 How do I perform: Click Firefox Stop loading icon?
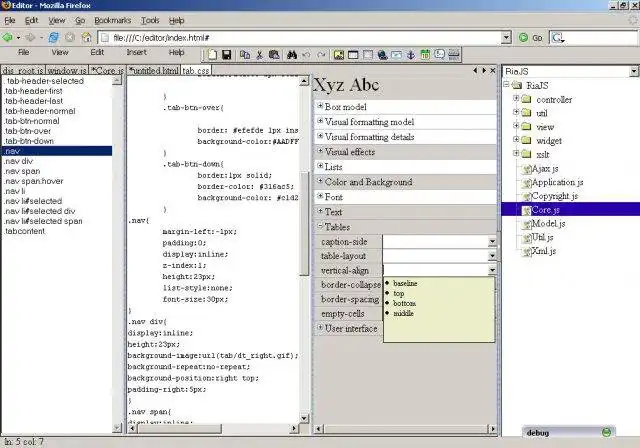click(70, 38)
